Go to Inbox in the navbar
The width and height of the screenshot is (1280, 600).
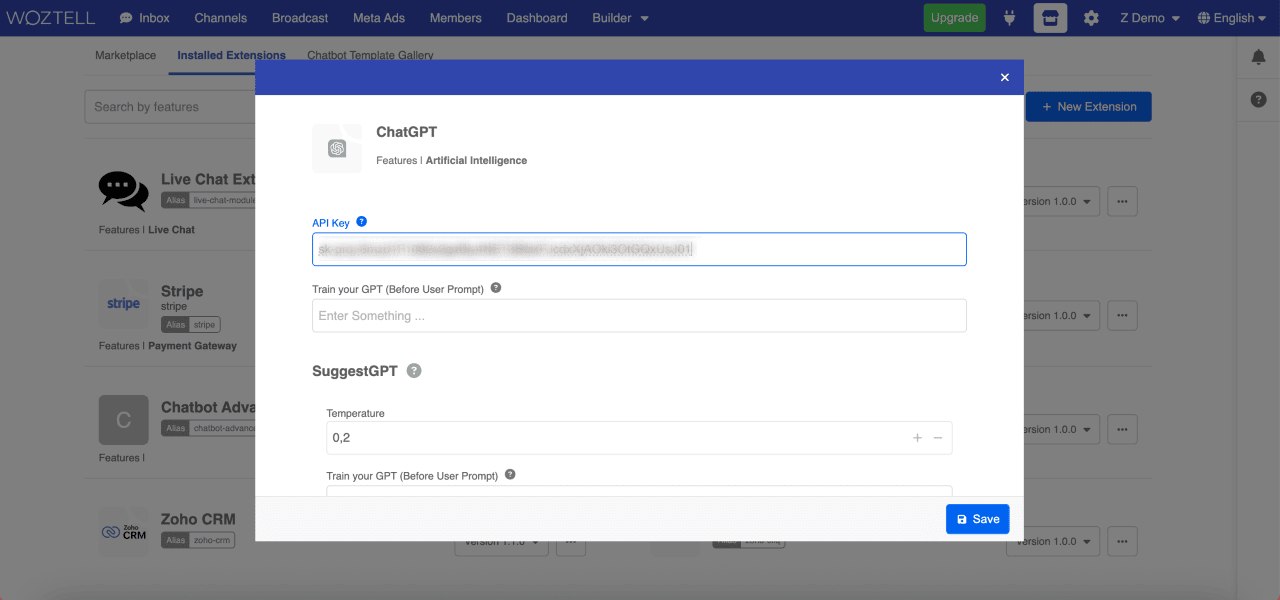click(145, 18)
